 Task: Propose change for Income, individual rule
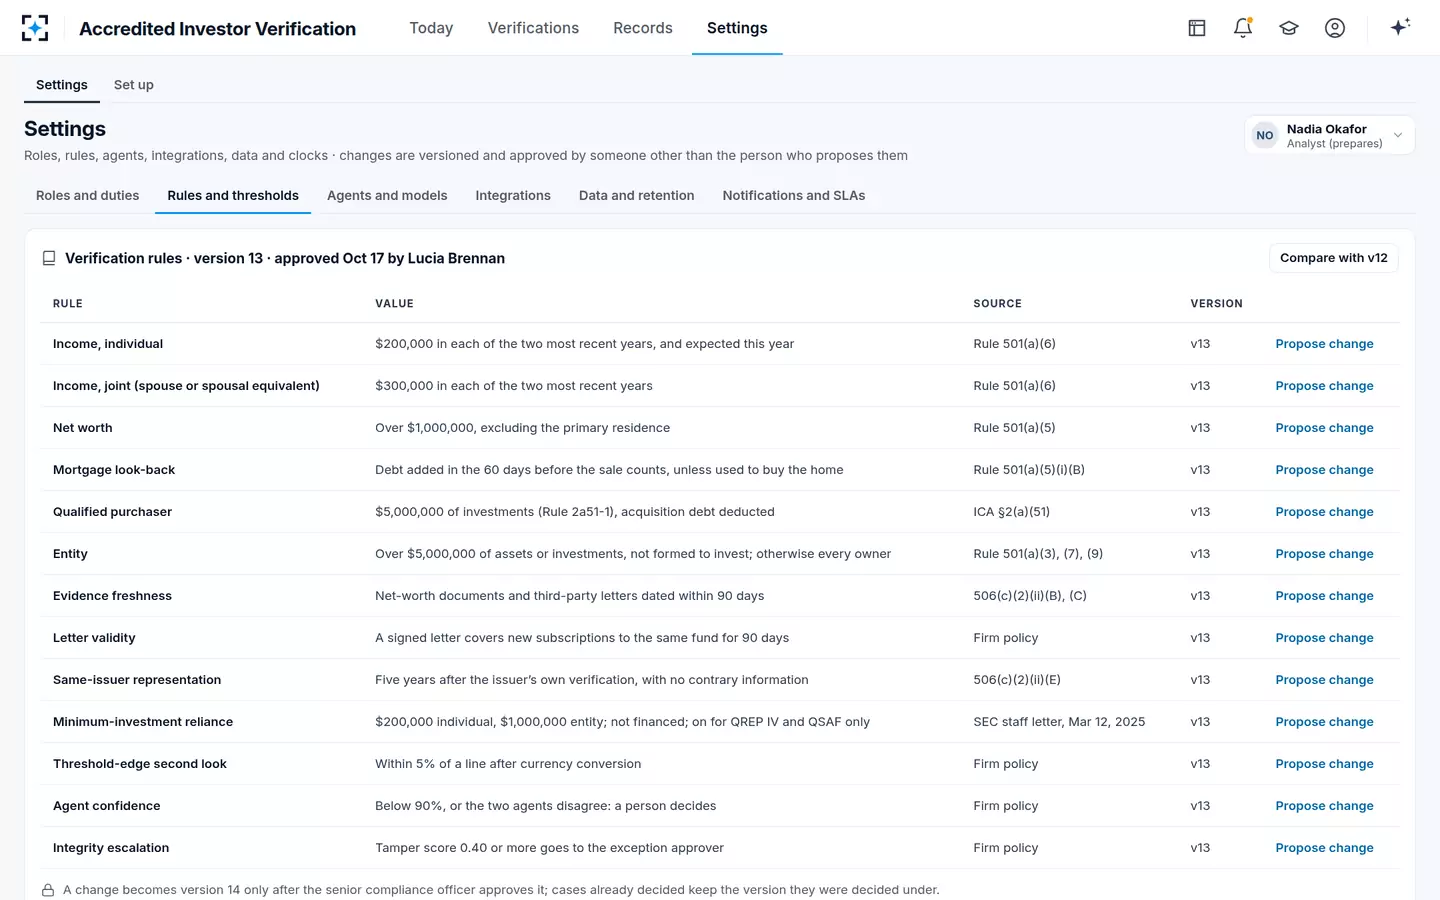[1325, 344]
